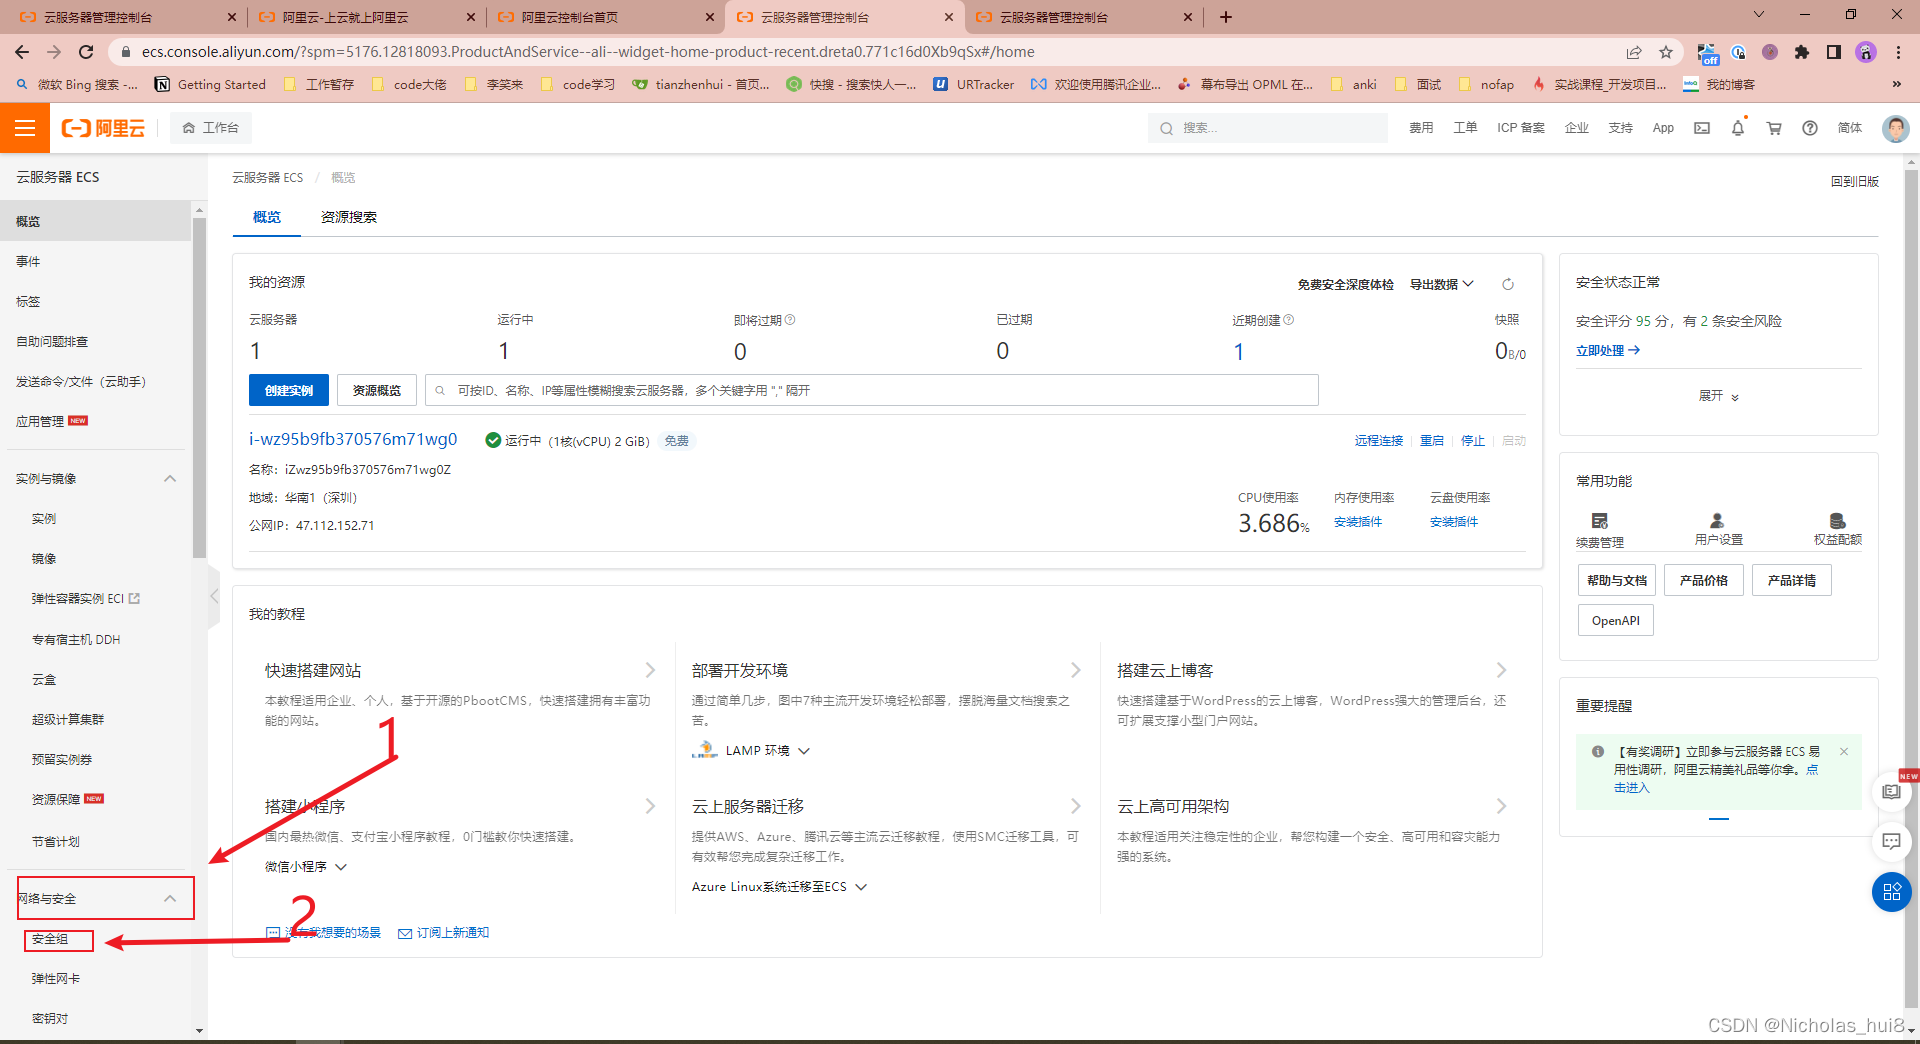Open 镜像 in the sidebar

coord(44,559)
